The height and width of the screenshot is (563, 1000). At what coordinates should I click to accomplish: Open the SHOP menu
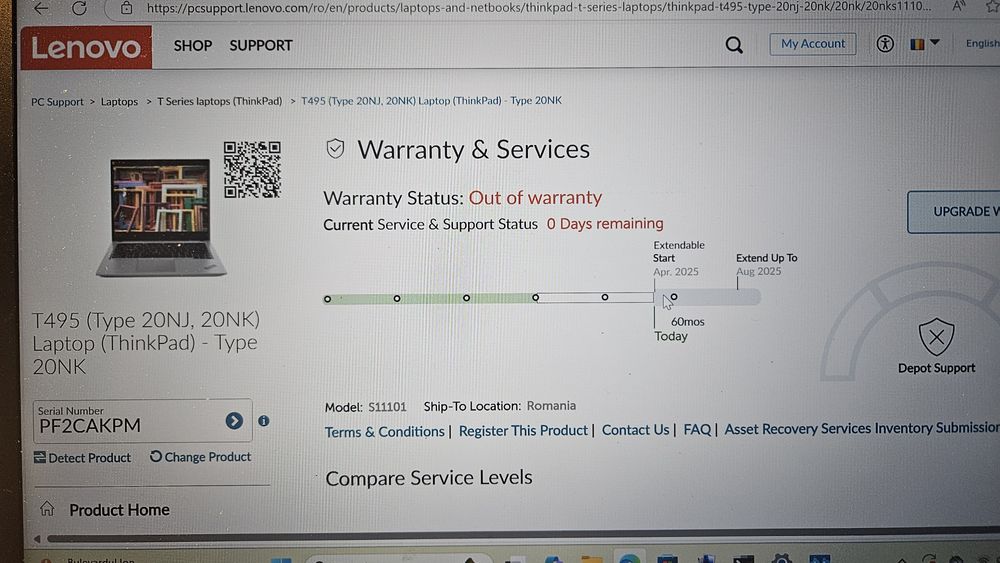tap(193, 46)
